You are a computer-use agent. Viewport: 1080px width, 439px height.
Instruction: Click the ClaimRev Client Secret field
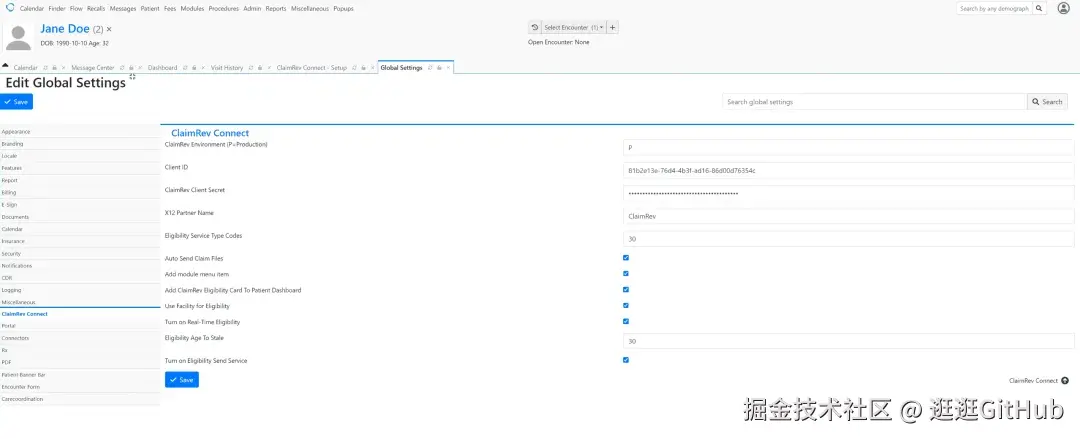point(849,193)
